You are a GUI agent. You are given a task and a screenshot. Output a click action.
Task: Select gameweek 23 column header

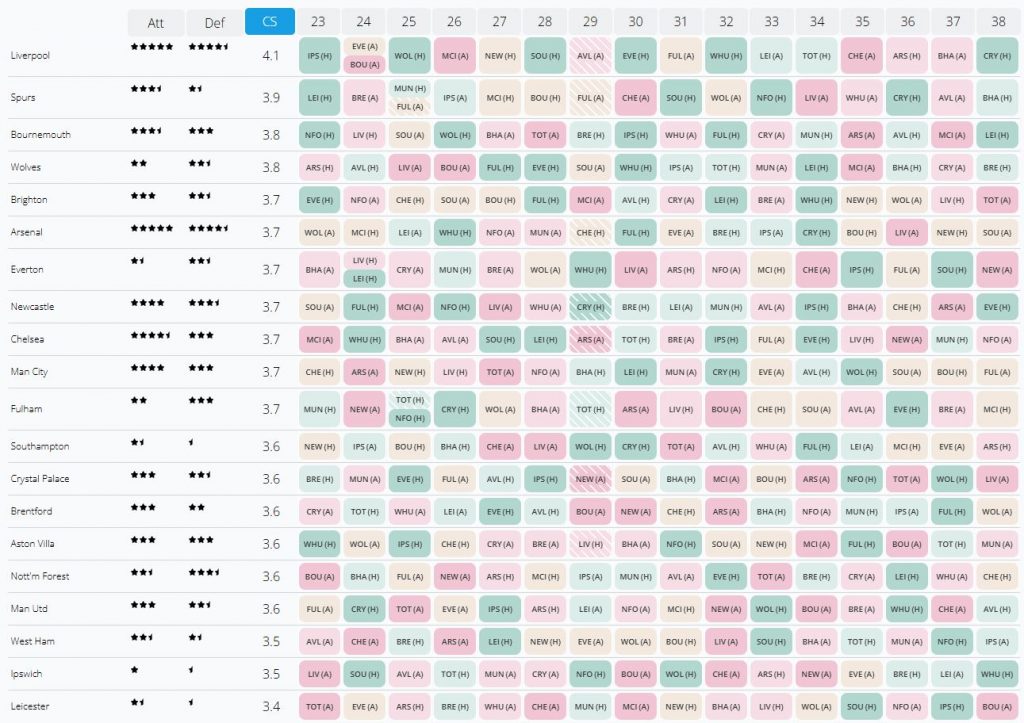pyautogui.click(x=318, y=22)
